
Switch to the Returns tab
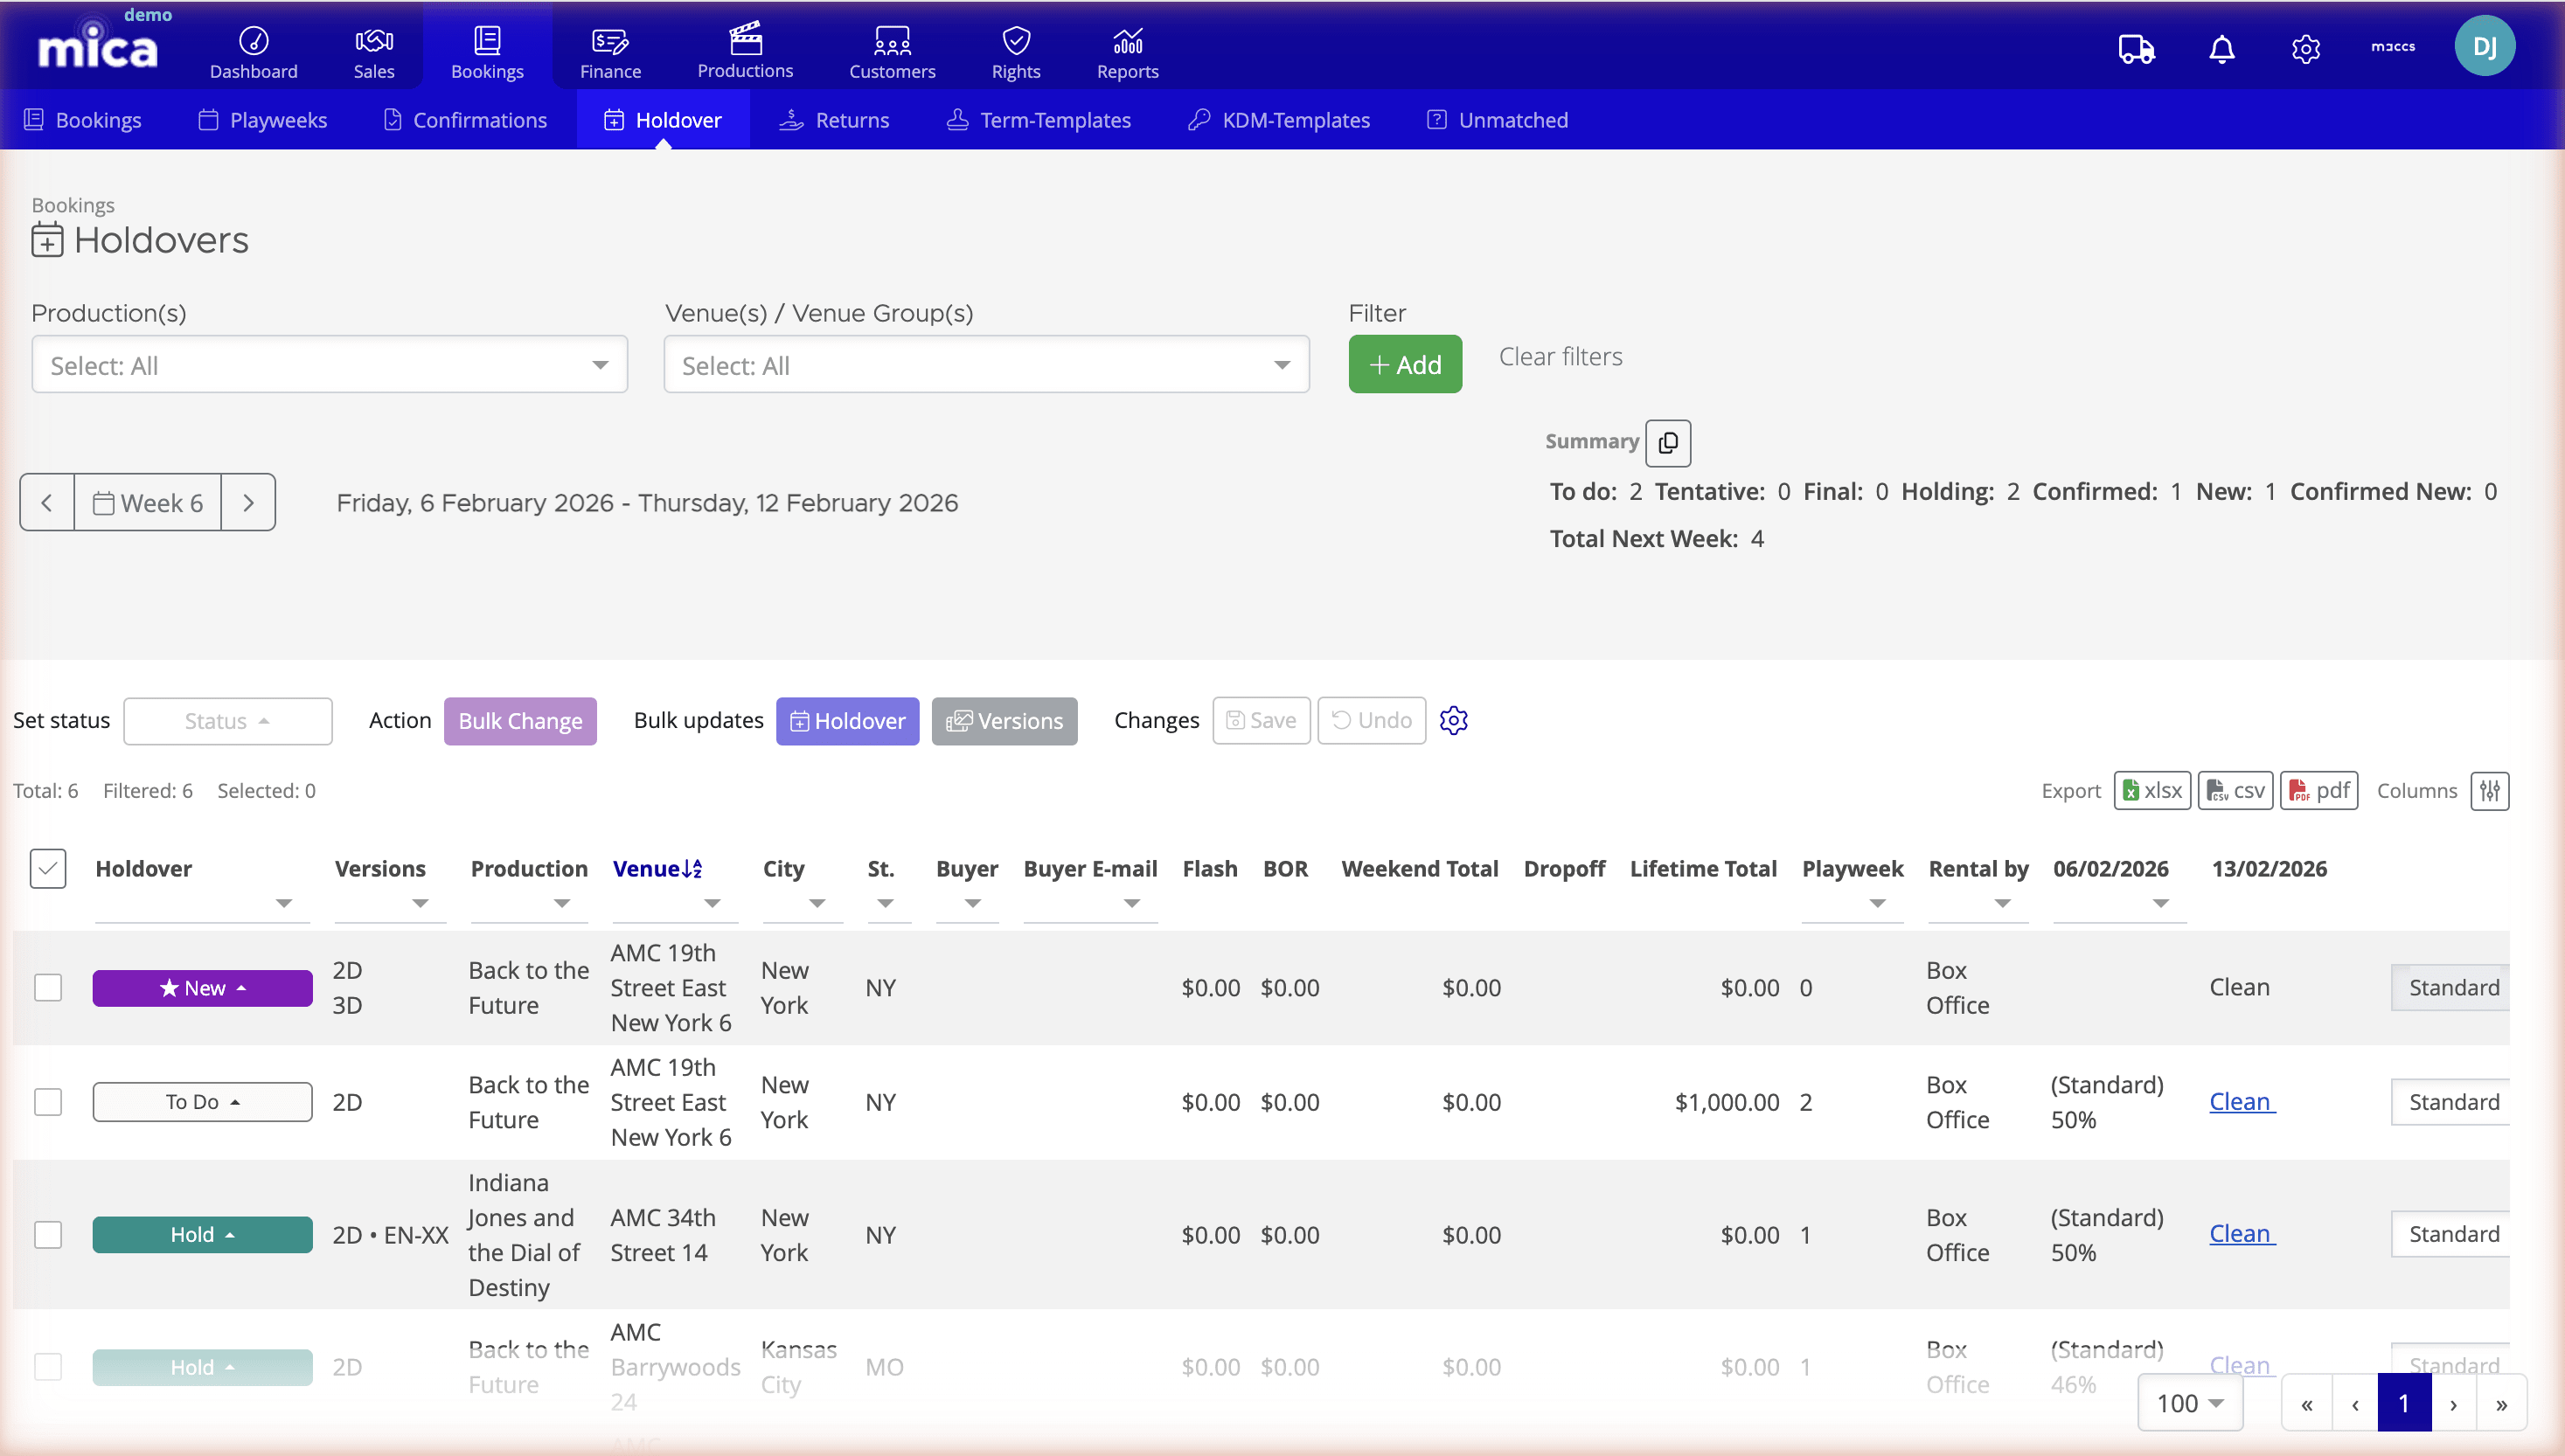coord(835,119)
